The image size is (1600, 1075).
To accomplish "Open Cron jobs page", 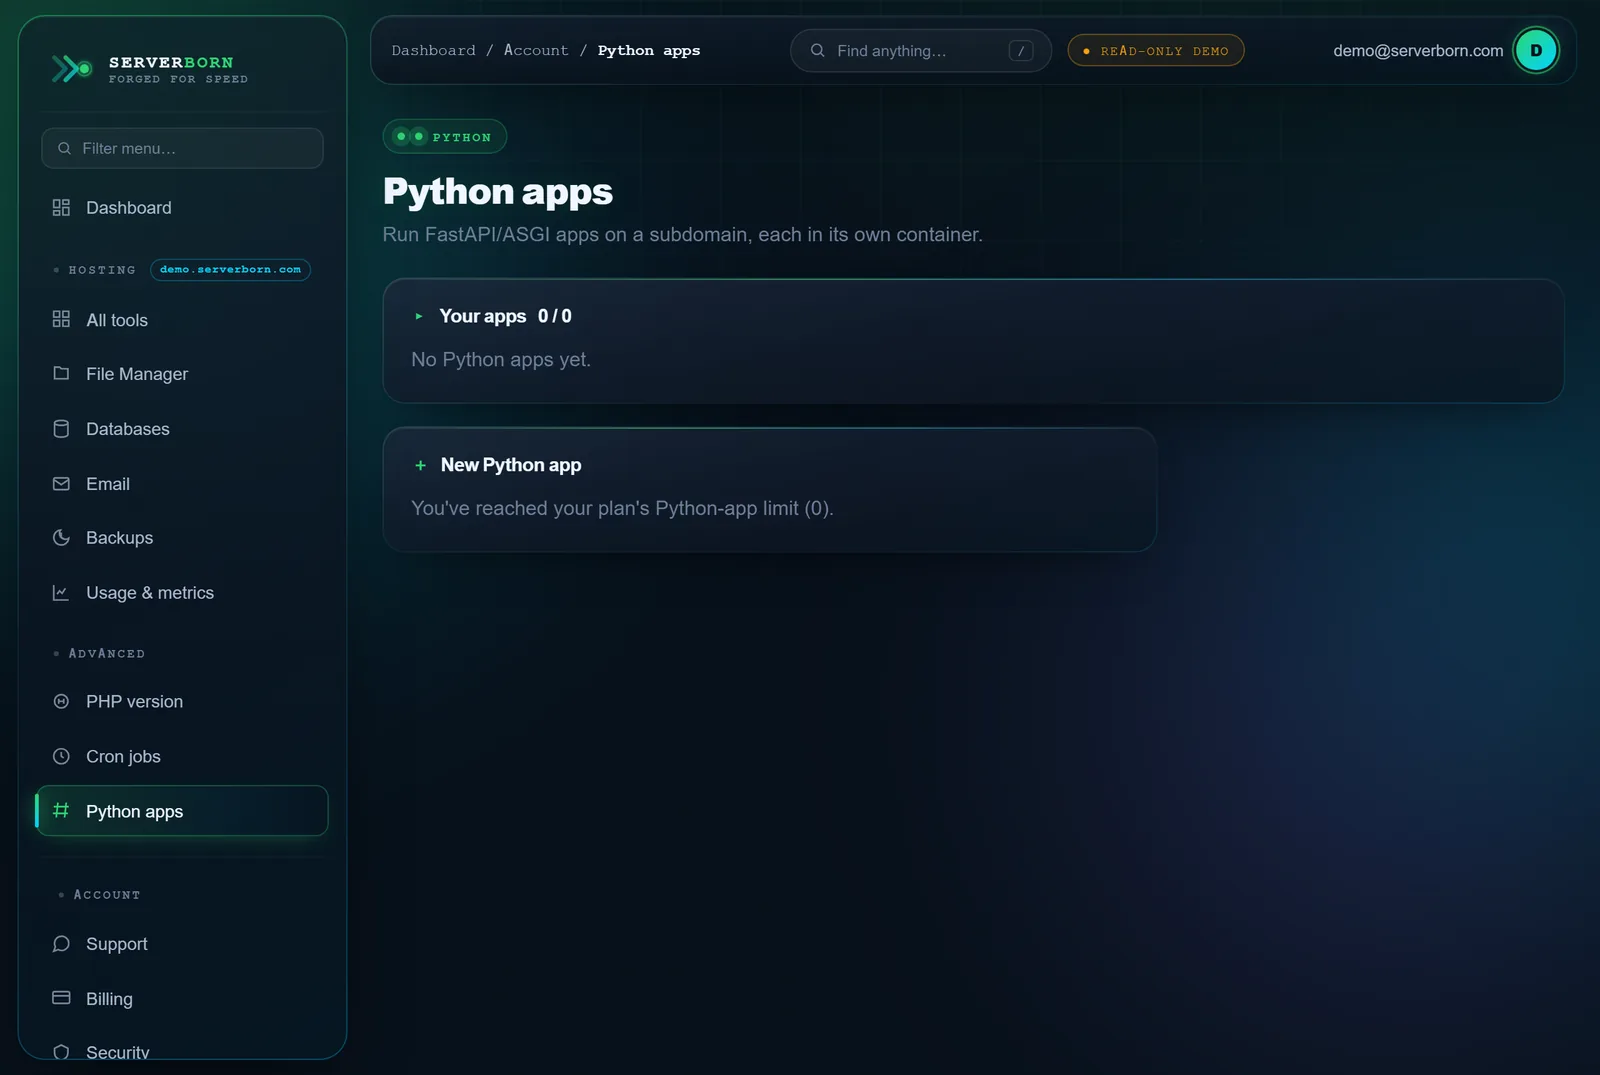I will (x=182, y=756).
